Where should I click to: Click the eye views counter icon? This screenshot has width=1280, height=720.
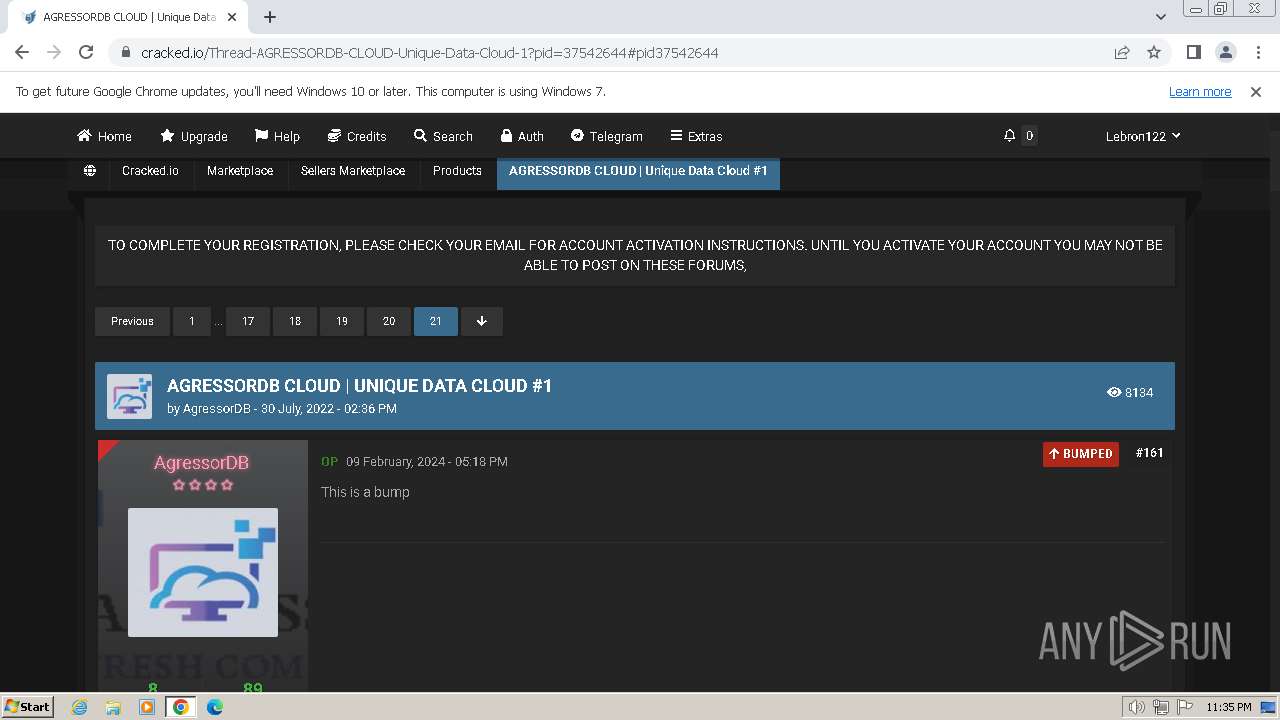coord(1114,392)
